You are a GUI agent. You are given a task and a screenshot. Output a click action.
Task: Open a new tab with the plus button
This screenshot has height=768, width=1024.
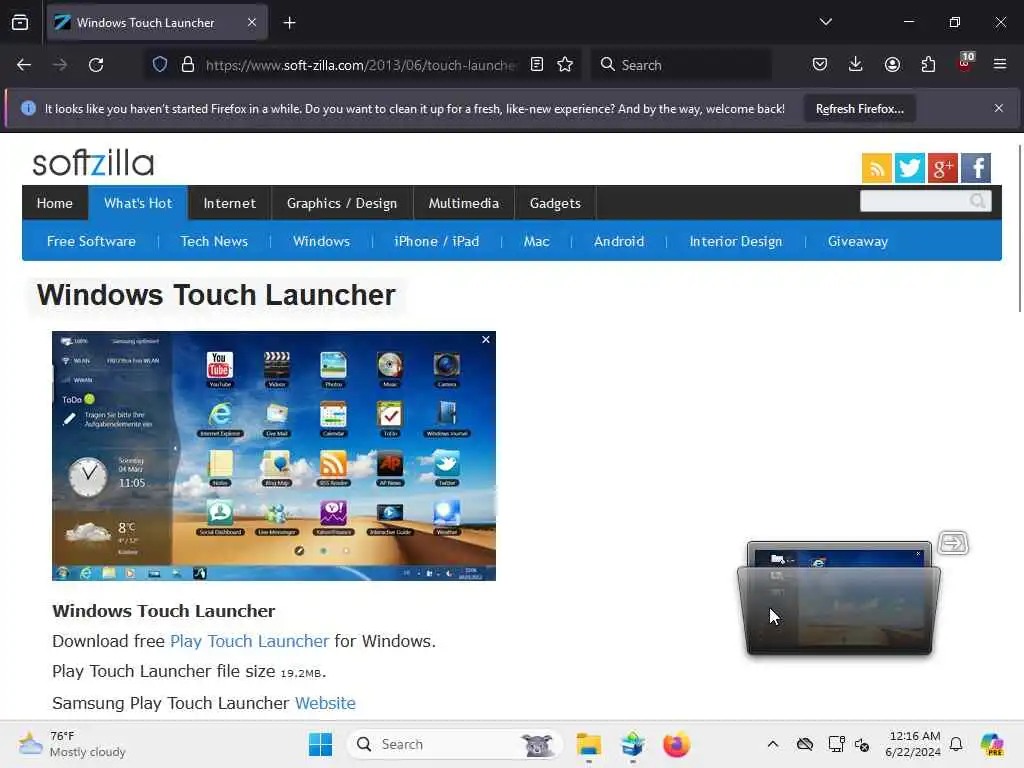[x=289, y=23]
